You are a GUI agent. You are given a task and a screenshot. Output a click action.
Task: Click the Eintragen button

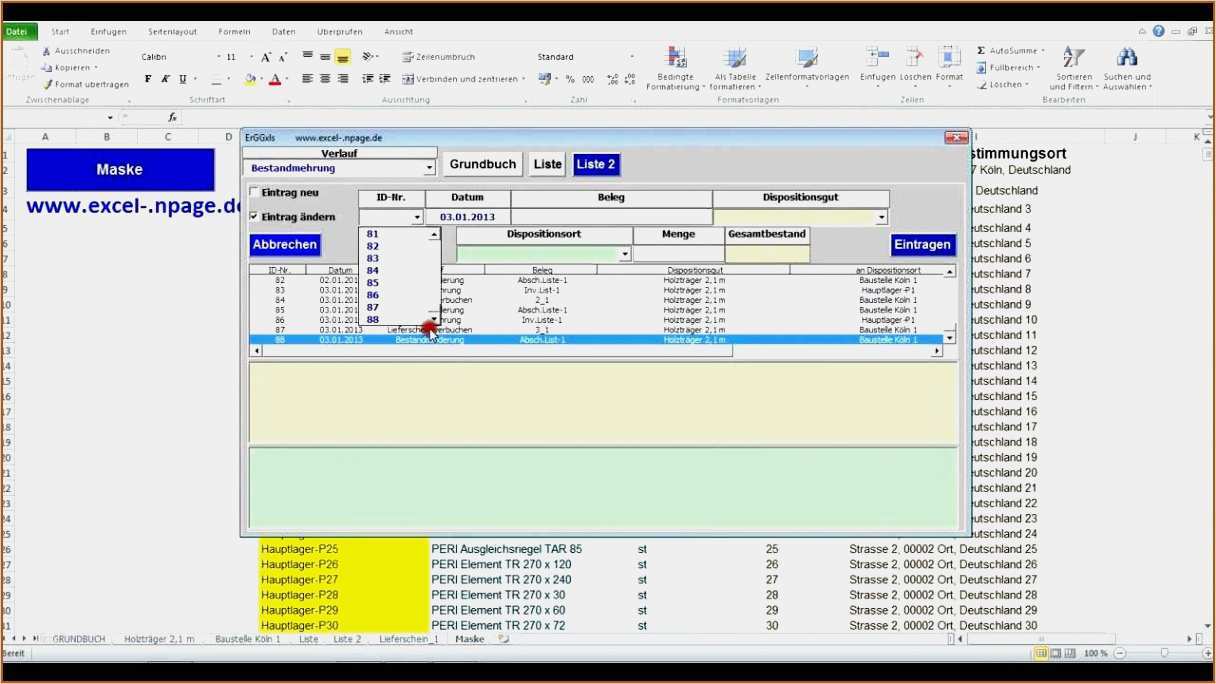click(922, 243)
